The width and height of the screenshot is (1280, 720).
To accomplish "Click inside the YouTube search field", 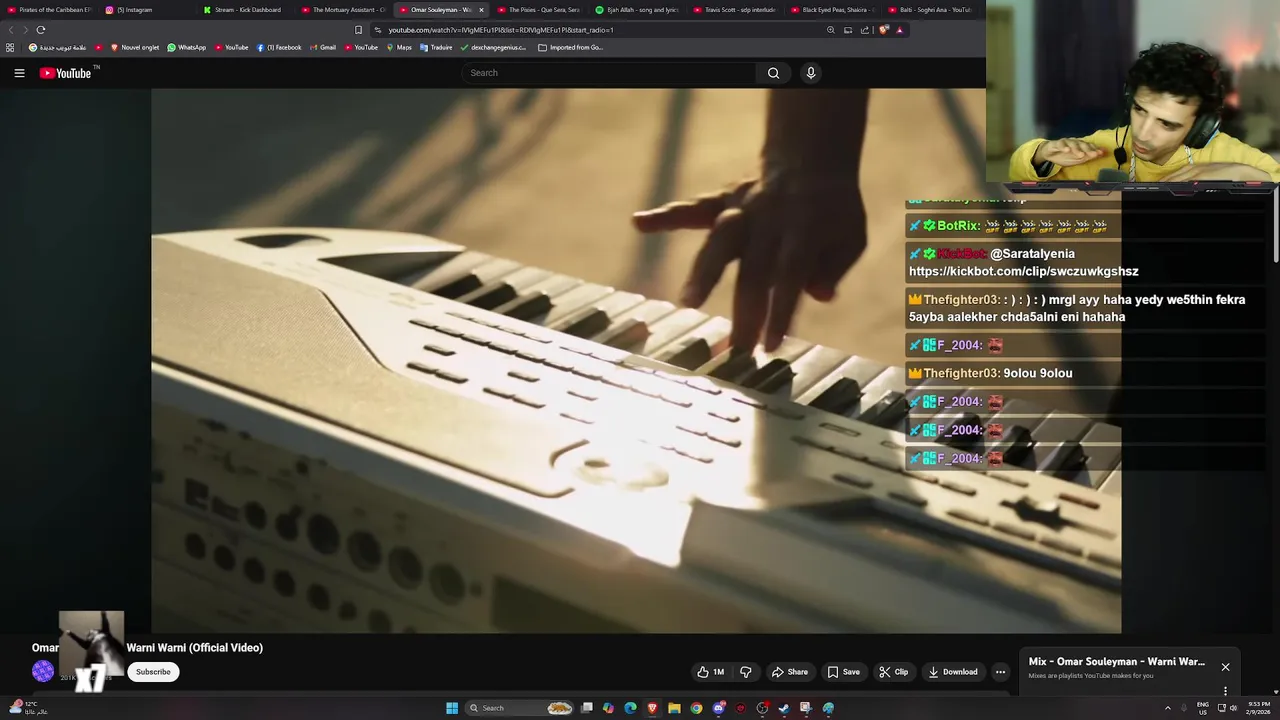I will pyautogui.click(x=609, y=73).
